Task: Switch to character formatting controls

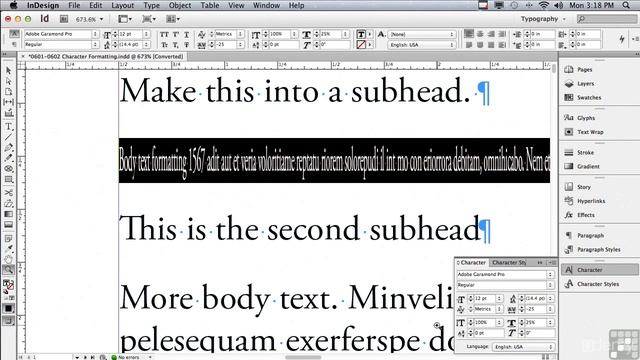Action: click(x=14, y=34)
